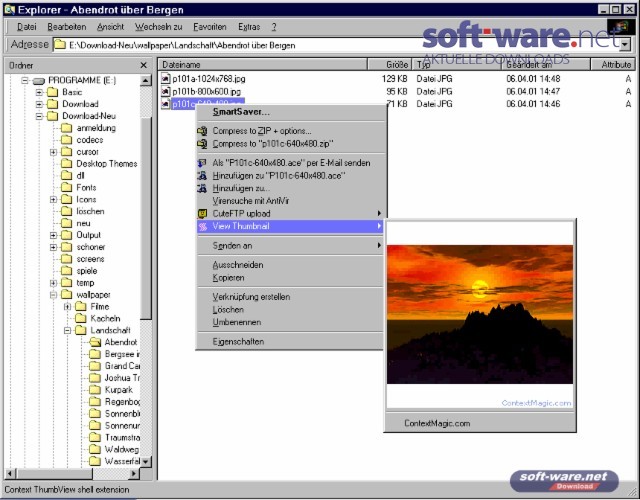The height and width of the screenshot is (500, 640).
Task: Collapse the wallpaper folder node
Action: pos(53,295)
